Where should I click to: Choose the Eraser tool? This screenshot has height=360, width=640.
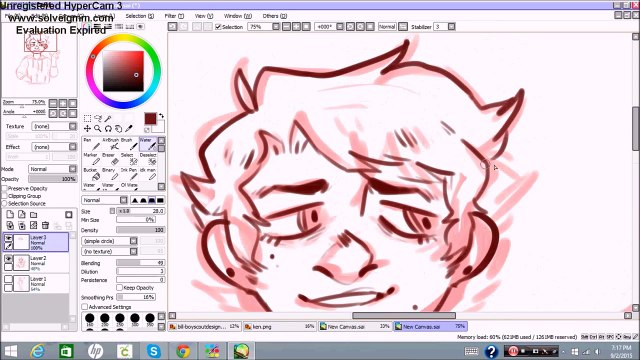coord(111,159)
